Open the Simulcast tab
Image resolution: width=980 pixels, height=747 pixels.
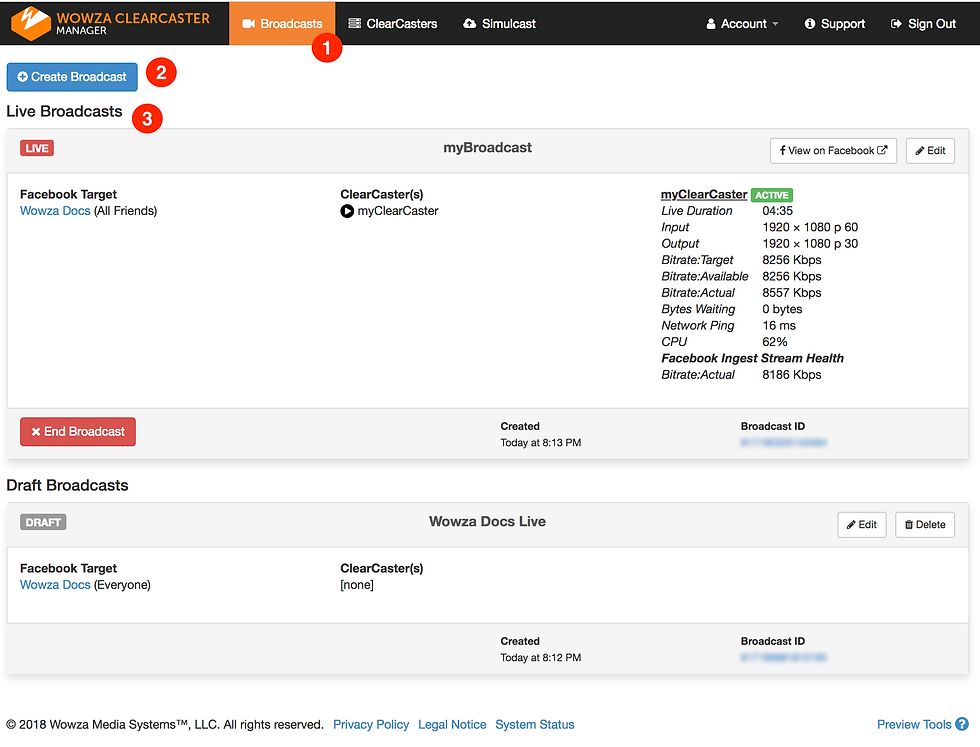[499, 24]
